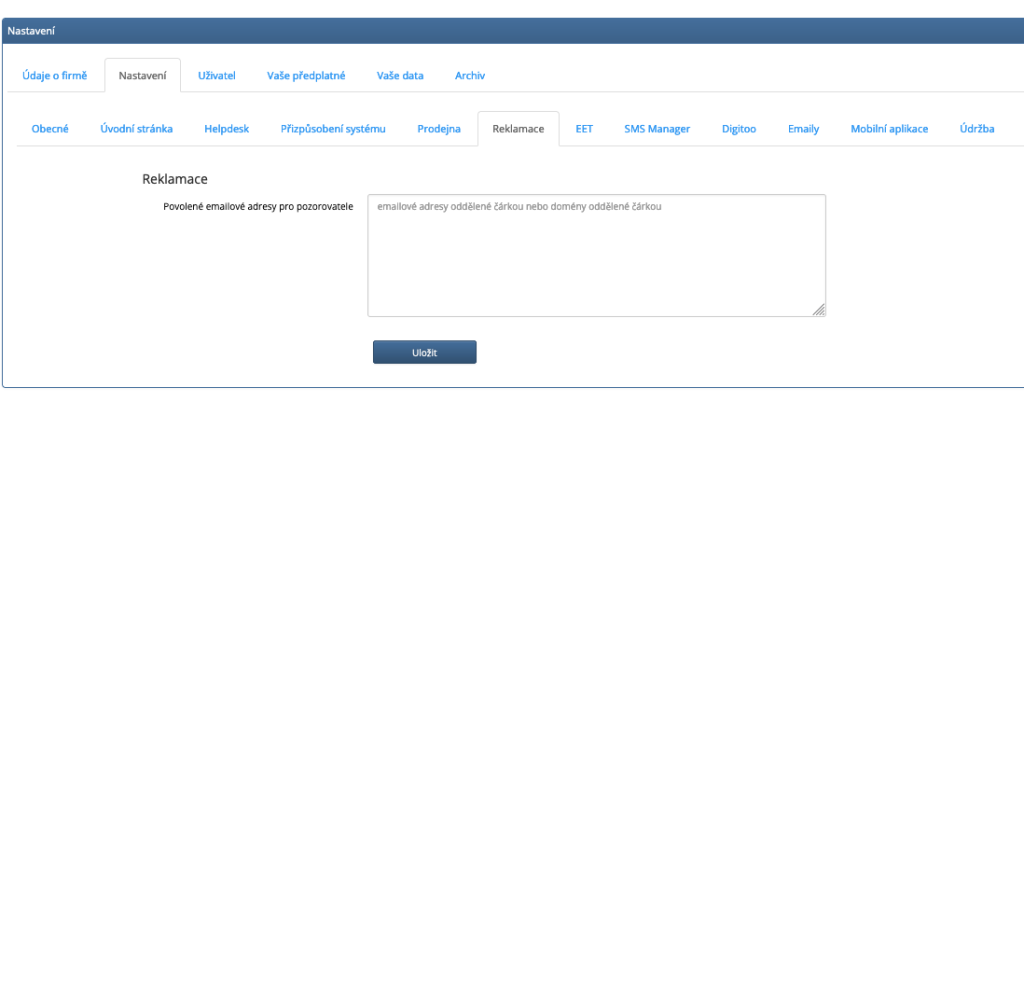Select the Helpdesk settings subtab

pyautogui.click(x=226, y=129)
